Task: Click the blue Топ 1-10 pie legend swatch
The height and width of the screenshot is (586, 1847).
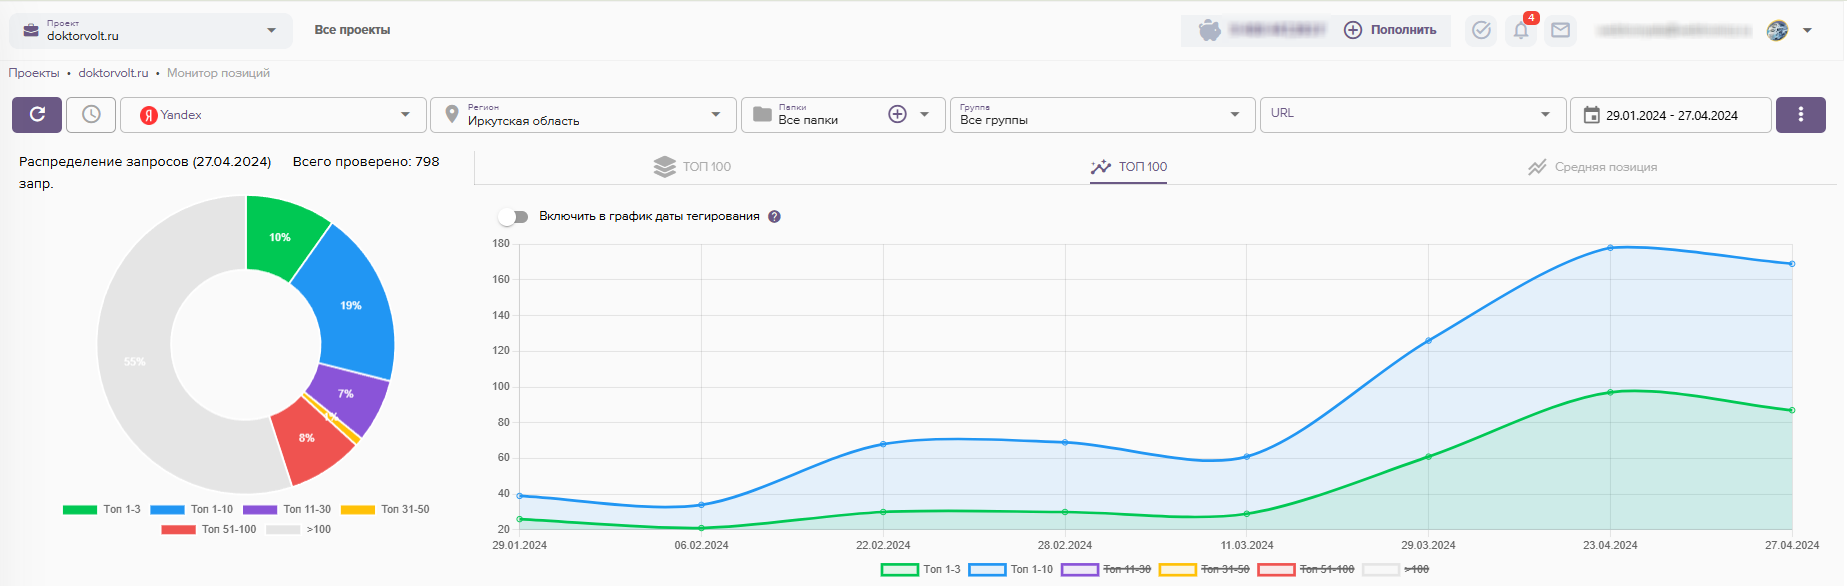Action: (x=167, y=510)
